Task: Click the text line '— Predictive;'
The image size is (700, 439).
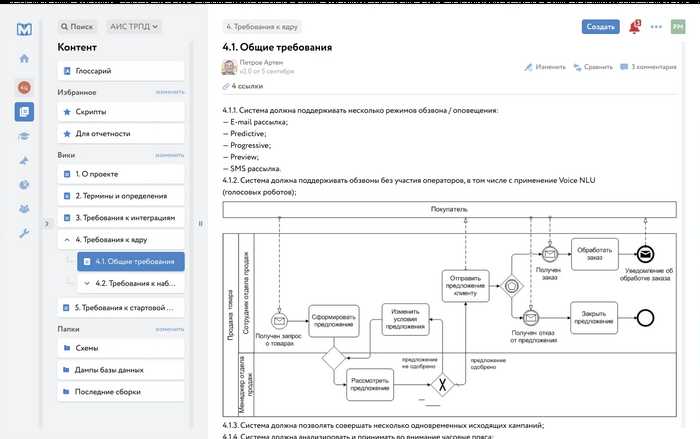Action: (x=245, y=134)
